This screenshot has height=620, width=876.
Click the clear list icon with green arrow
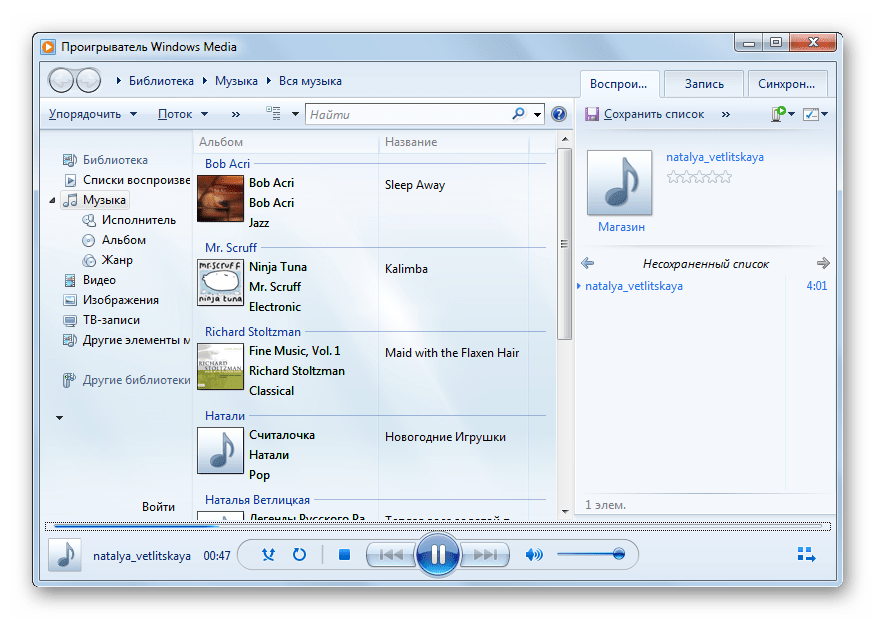(x=778, y=114)
